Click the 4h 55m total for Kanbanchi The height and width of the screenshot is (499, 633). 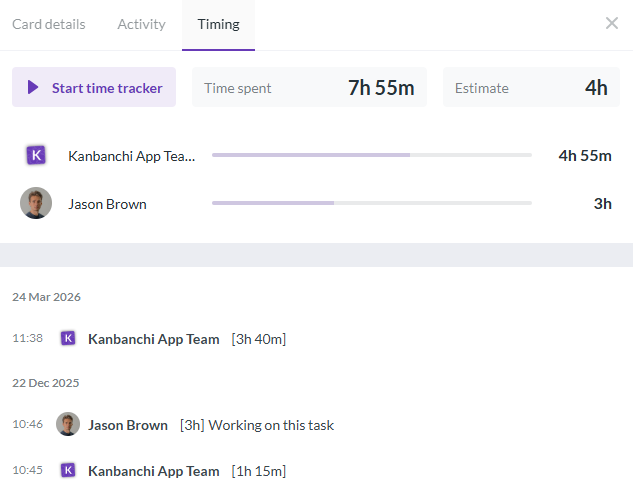coord(585,155)
